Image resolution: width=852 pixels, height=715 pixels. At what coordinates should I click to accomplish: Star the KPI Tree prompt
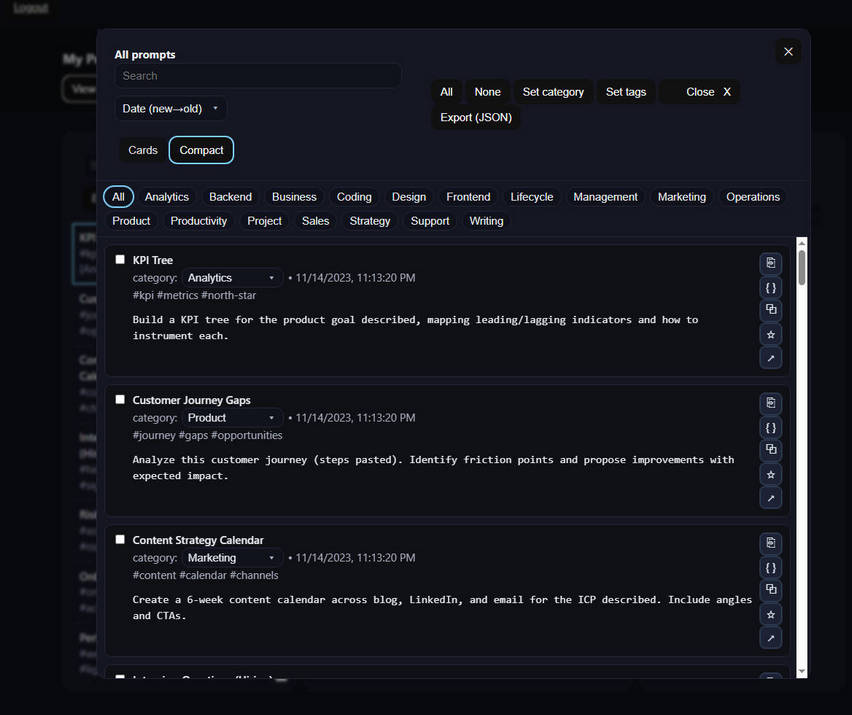tap(770, 334)
